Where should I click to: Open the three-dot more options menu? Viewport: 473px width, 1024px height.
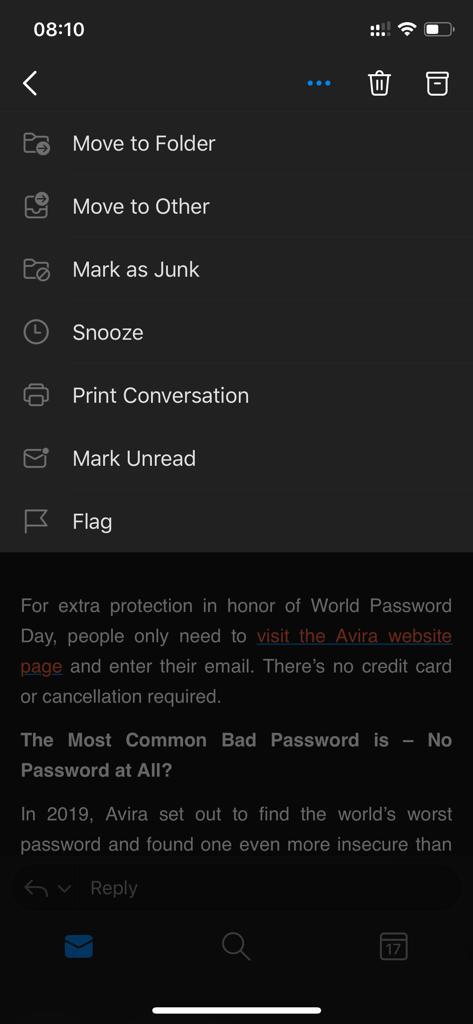click(319, 84)
